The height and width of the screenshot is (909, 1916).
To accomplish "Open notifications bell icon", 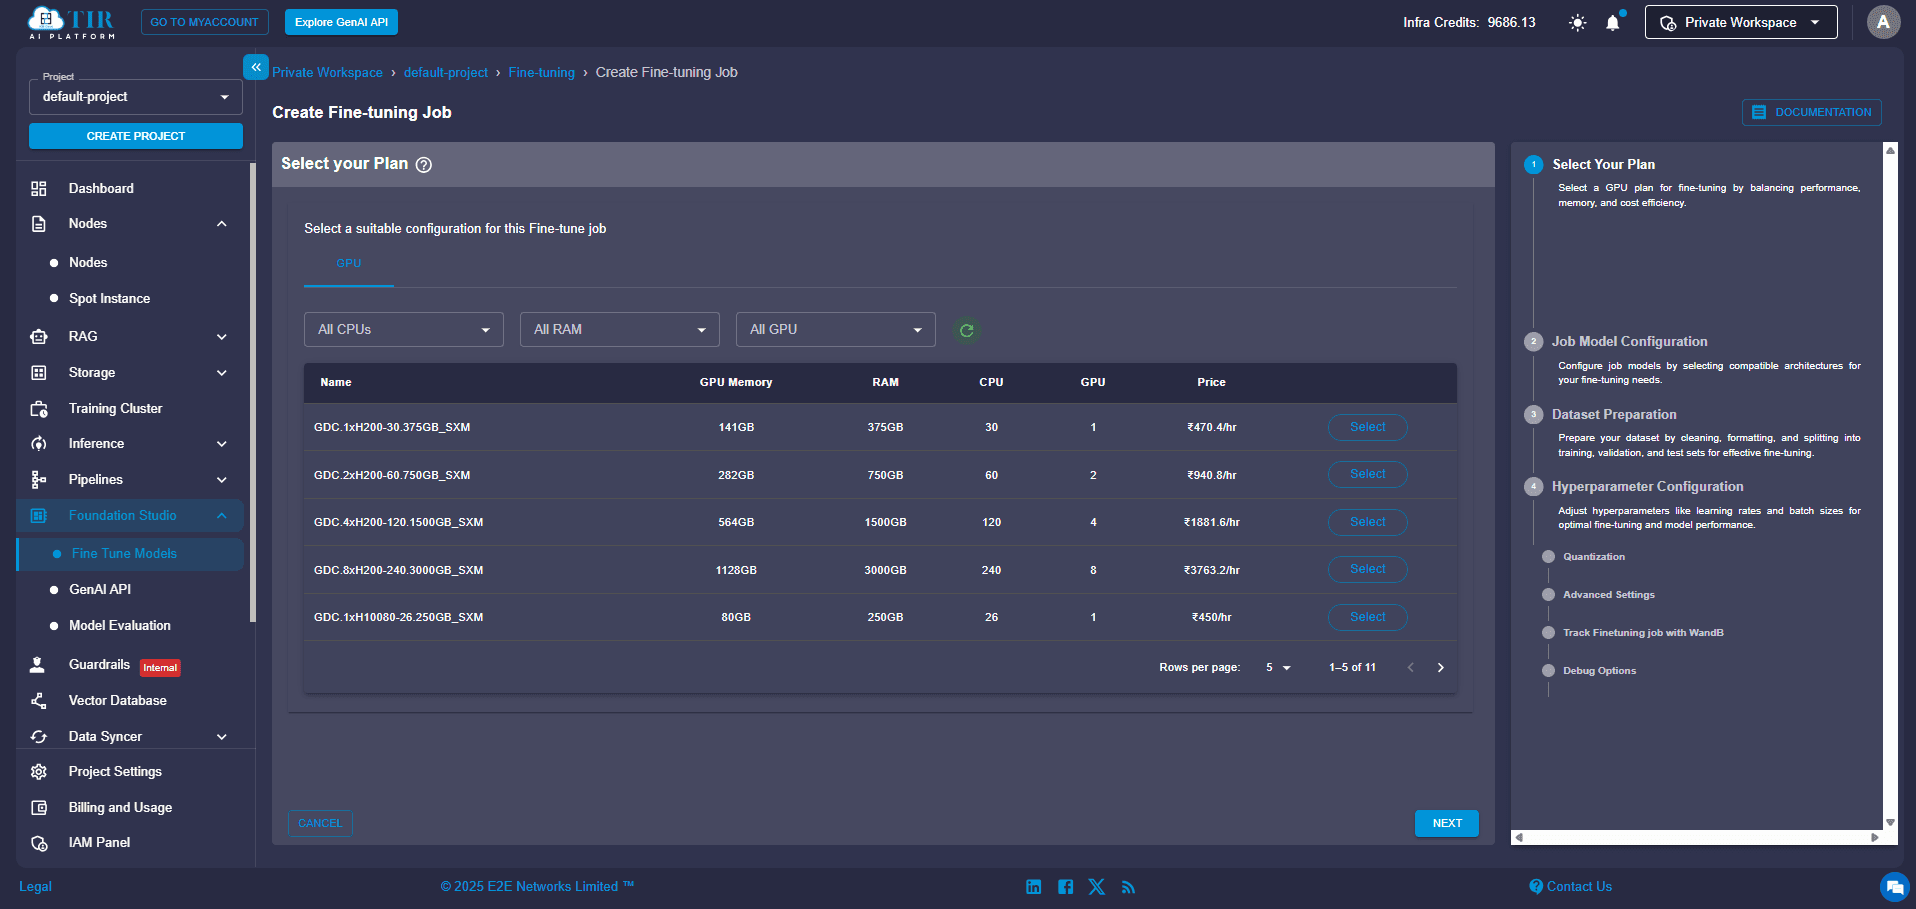I will [x=1613, y=22].
